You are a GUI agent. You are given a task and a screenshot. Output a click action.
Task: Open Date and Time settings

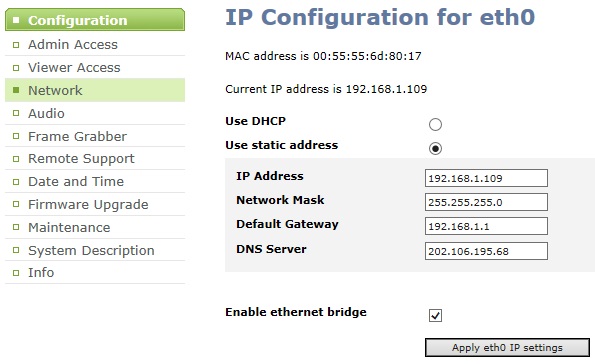pos(95,181)
